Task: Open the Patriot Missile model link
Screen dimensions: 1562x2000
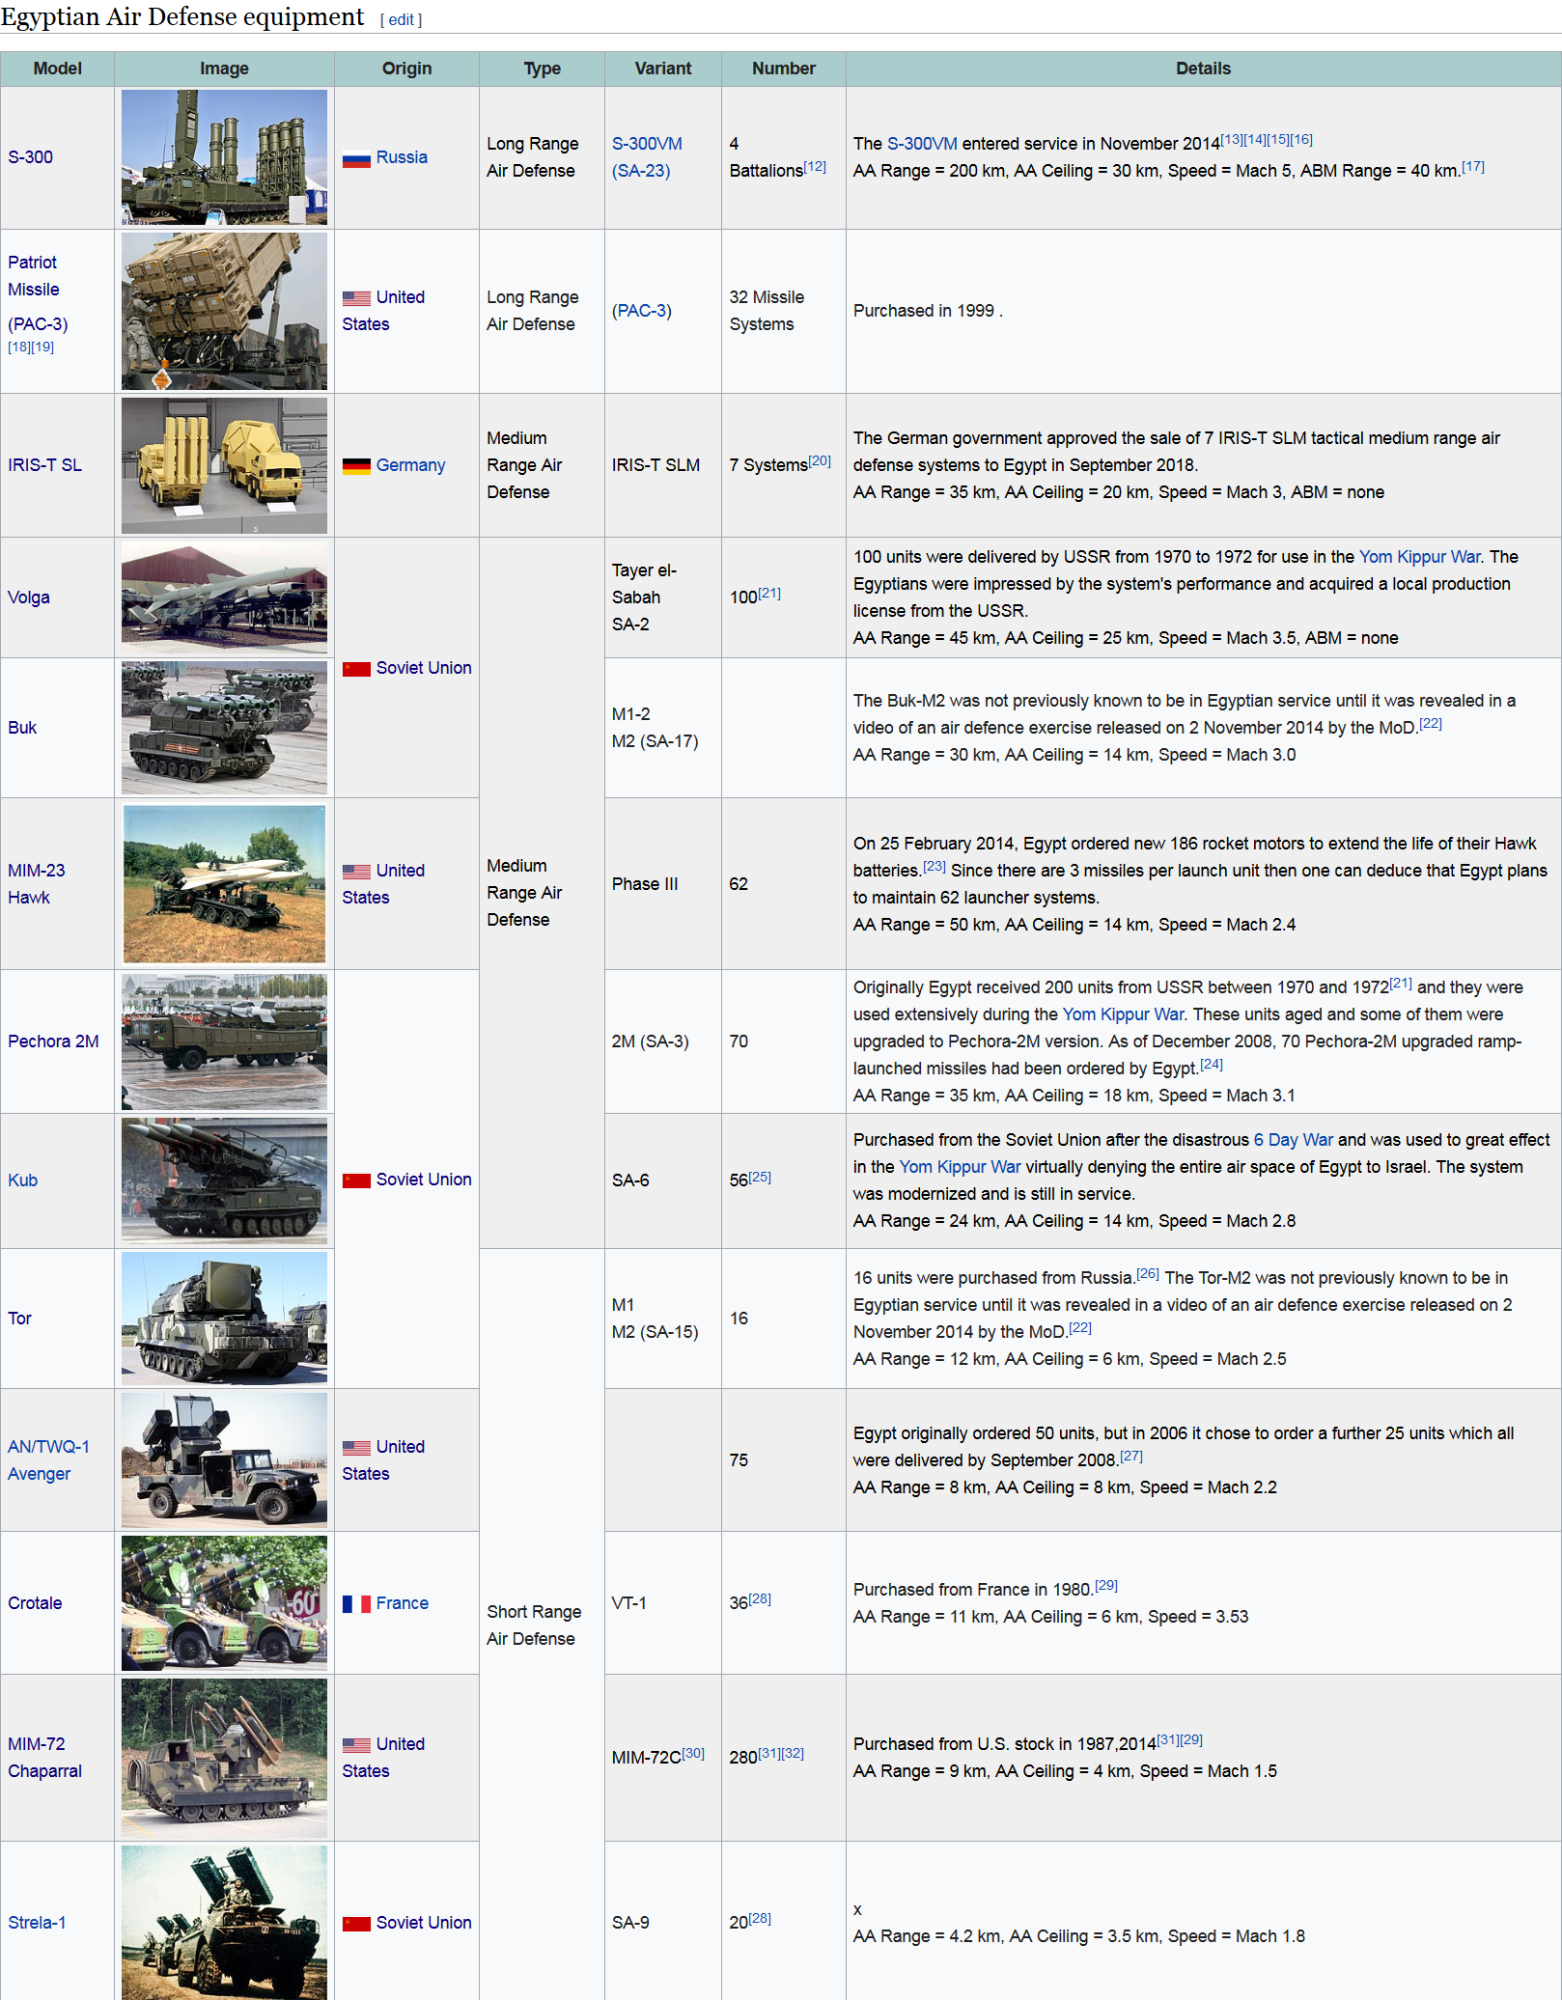Action: click(33, 276)
